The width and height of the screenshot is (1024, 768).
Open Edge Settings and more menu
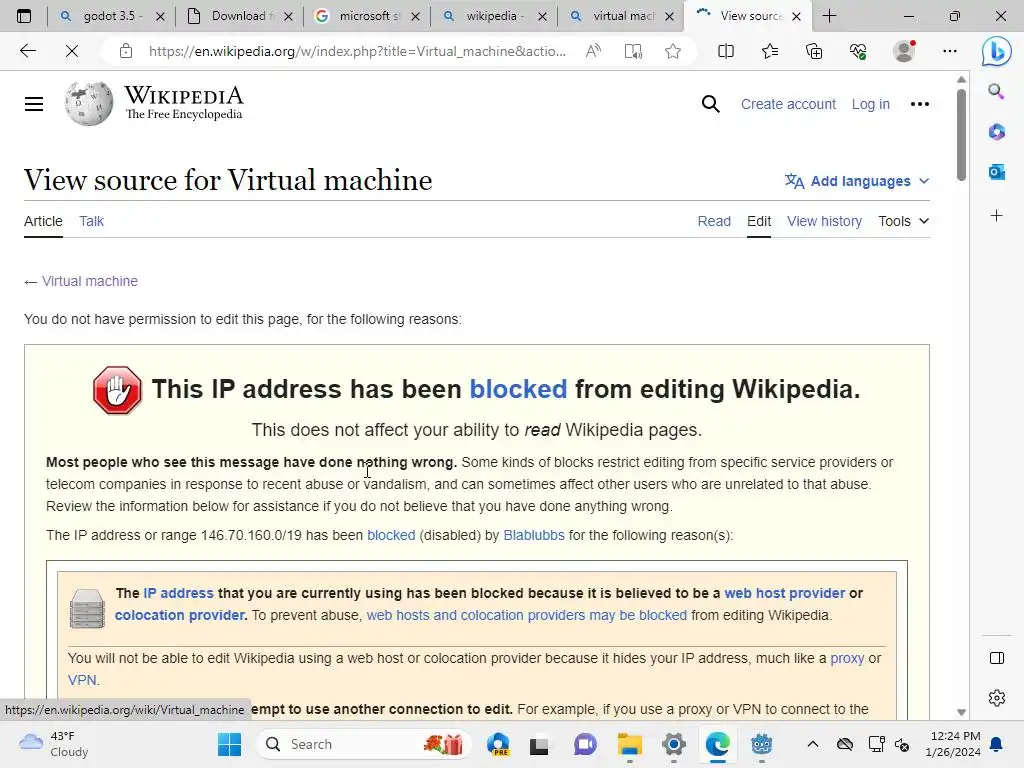pos(950,51)
